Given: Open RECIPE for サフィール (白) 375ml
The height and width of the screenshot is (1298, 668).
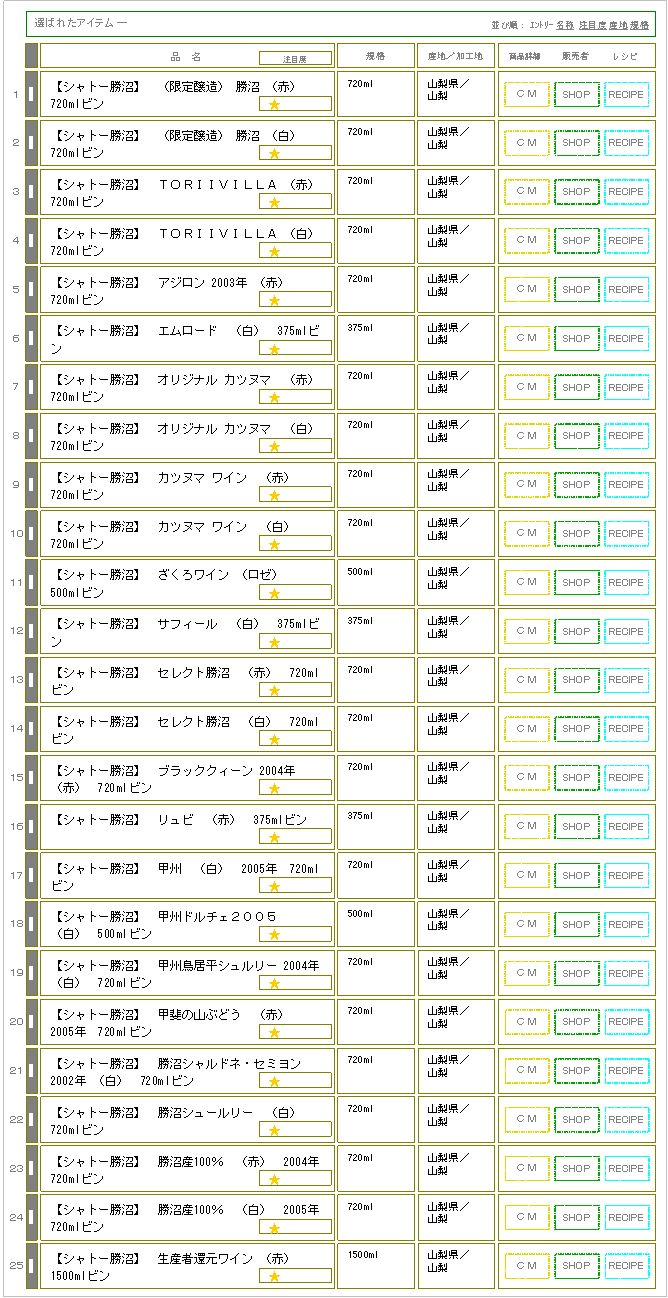Looking at the screenshot, I should point(627,631).
